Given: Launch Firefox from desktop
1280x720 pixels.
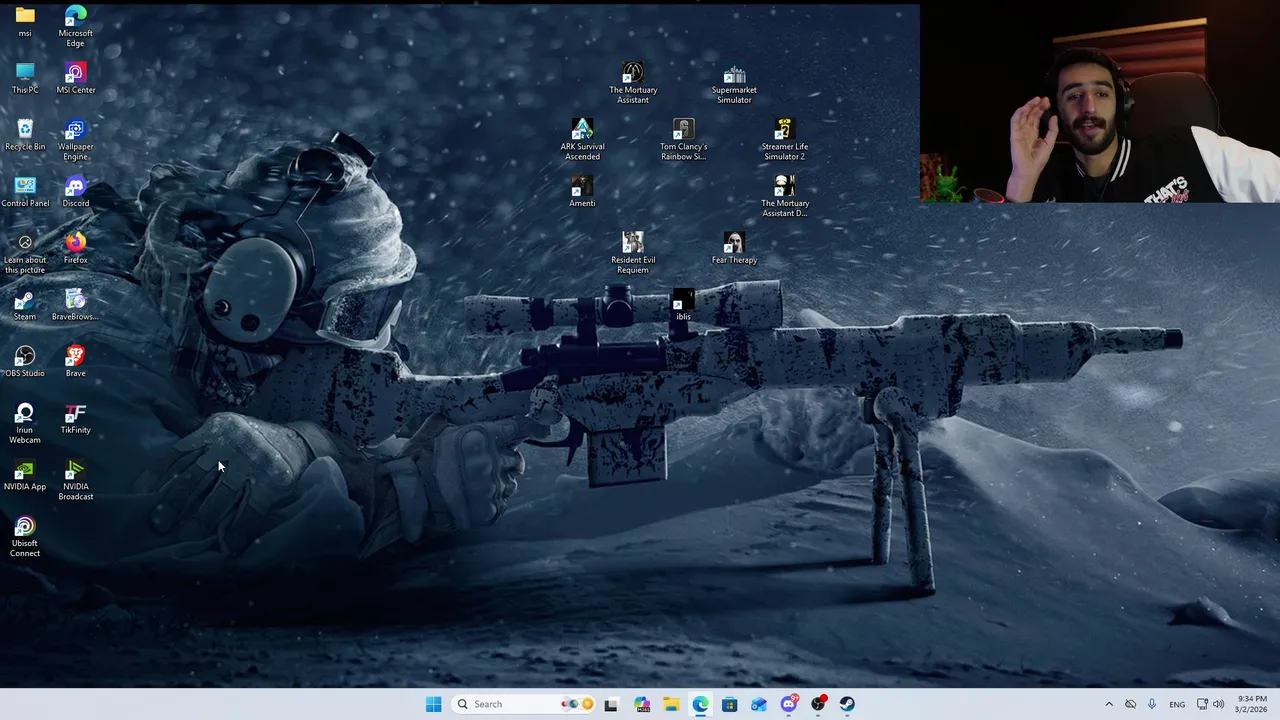Looking at the screenshot, I should coord(75,248).
